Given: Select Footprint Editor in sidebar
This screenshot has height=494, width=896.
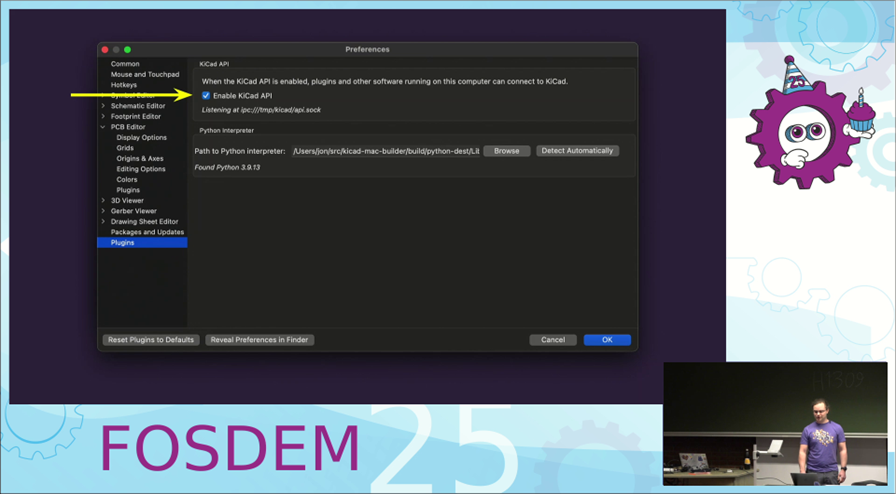Looking at the screenshot, I should coord(136,116).
